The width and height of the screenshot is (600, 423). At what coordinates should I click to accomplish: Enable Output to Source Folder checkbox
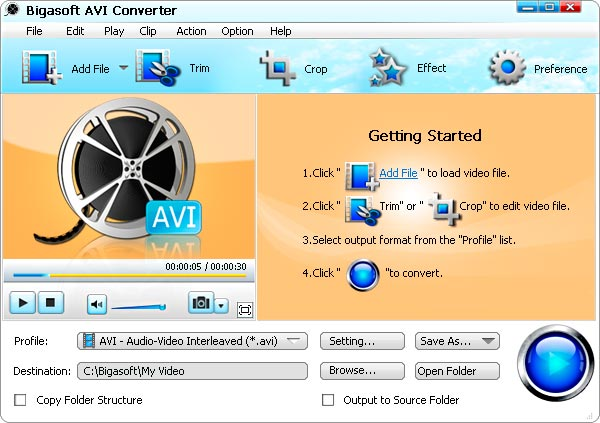[x=328, y=400]
